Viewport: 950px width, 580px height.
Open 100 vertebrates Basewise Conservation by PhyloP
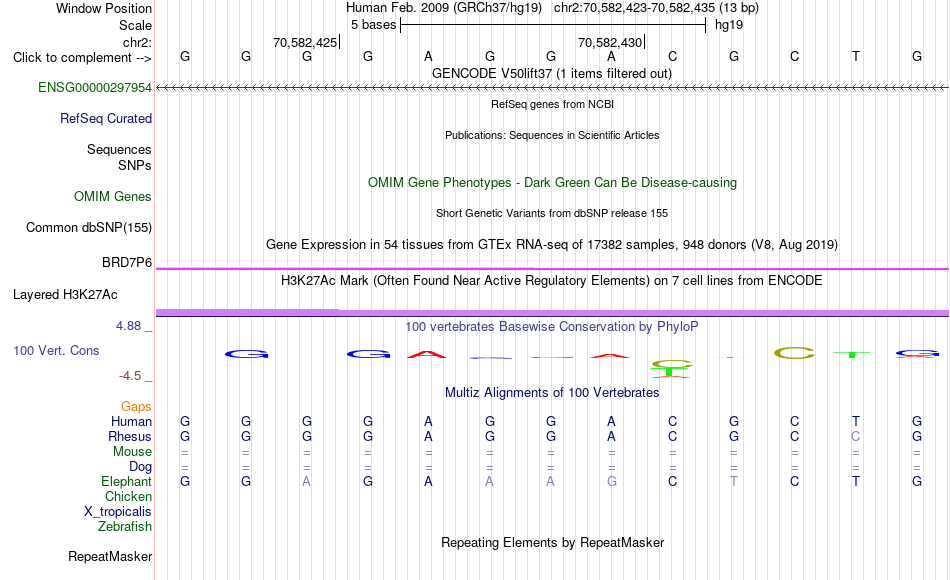[x=552, y=327]
